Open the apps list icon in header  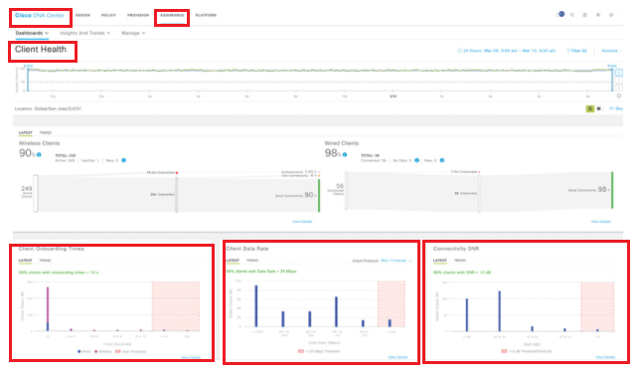[x=585, y=15]
